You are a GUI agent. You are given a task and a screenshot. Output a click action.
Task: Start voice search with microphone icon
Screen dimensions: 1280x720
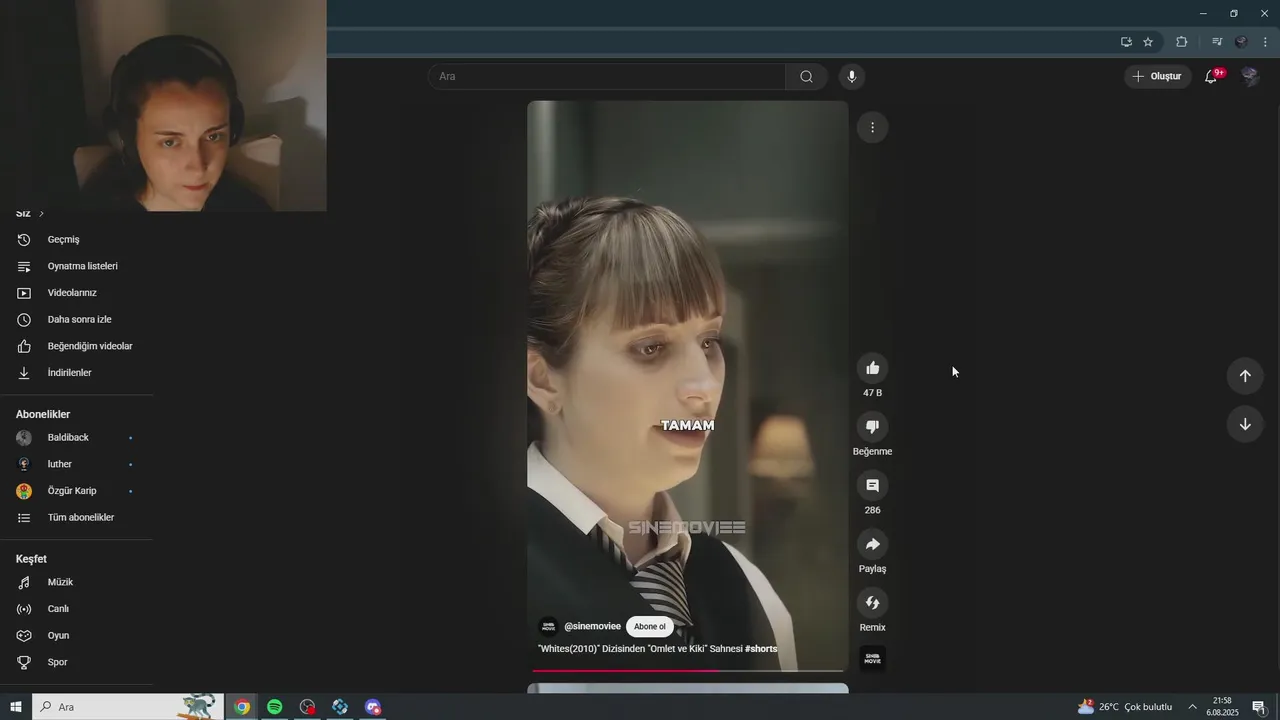pos(852,76)
